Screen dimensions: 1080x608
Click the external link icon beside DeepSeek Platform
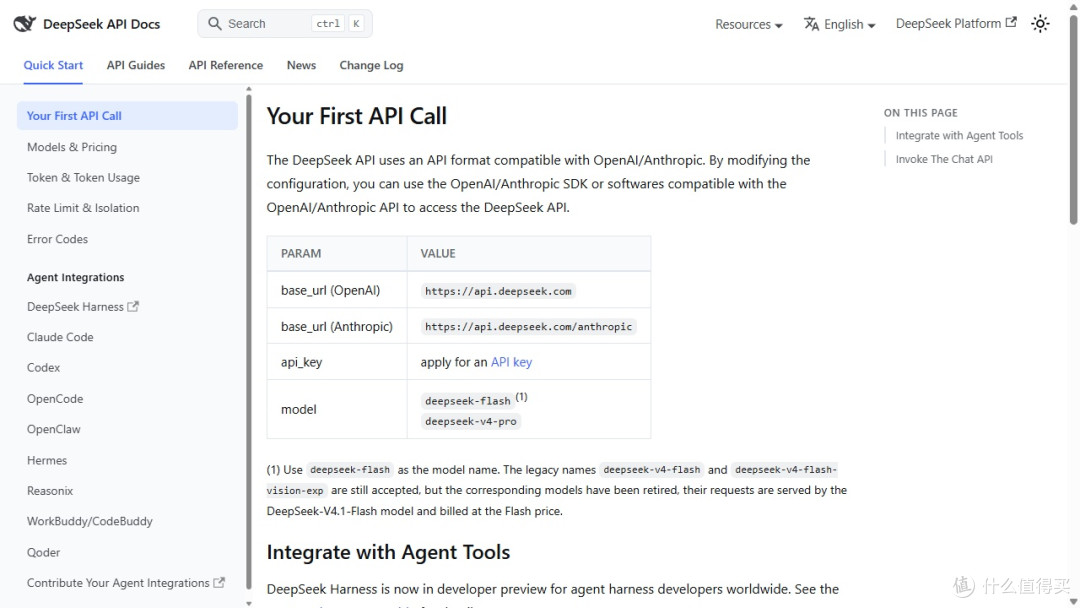pos(1011,22)
